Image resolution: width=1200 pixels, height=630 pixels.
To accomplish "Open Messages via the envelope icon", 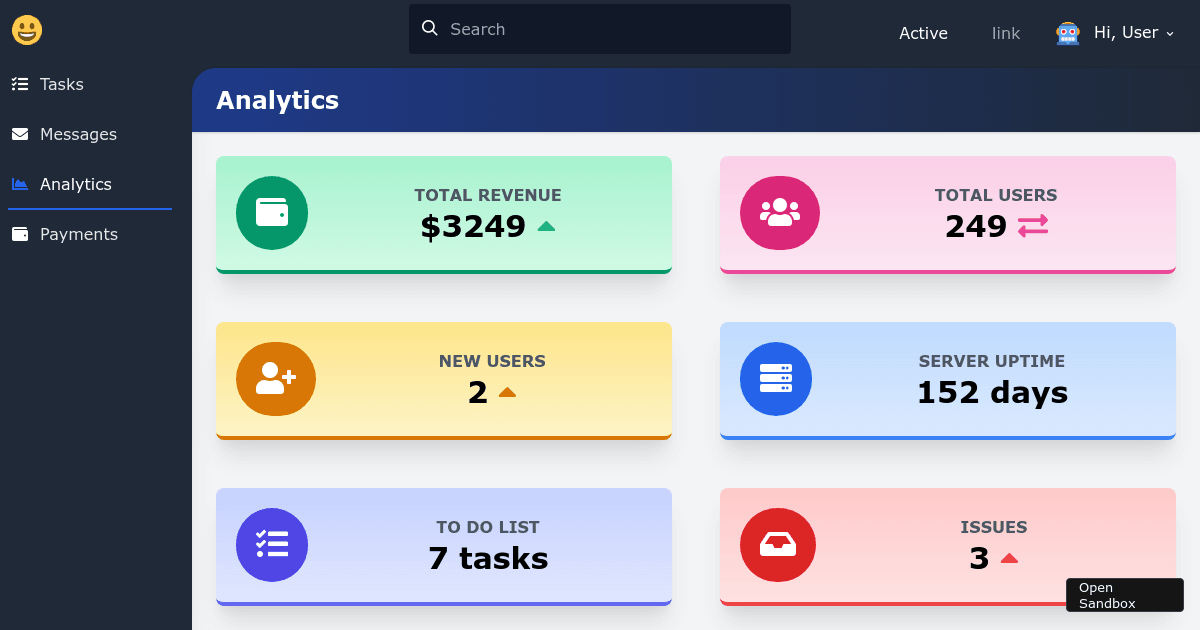I will click(x=20, y=134).
